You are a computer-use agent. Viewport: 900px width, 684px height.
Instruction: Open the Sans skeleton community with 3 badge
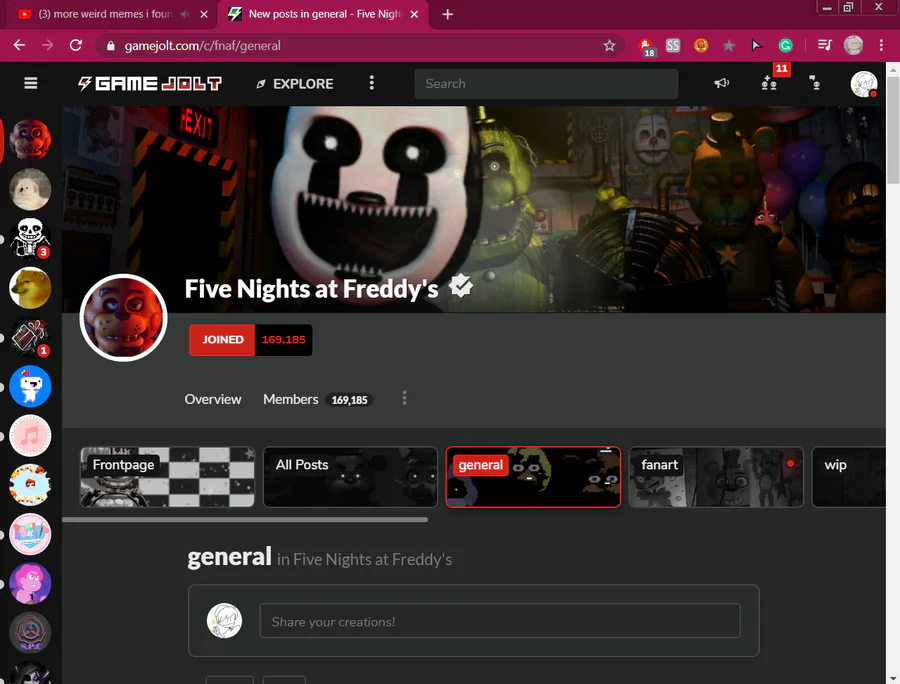(30, 239)
